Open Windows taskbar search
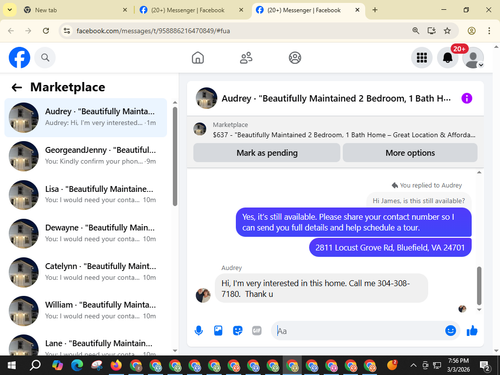The height and width of the screenshot is (375, 500). (x=35, y=365)
